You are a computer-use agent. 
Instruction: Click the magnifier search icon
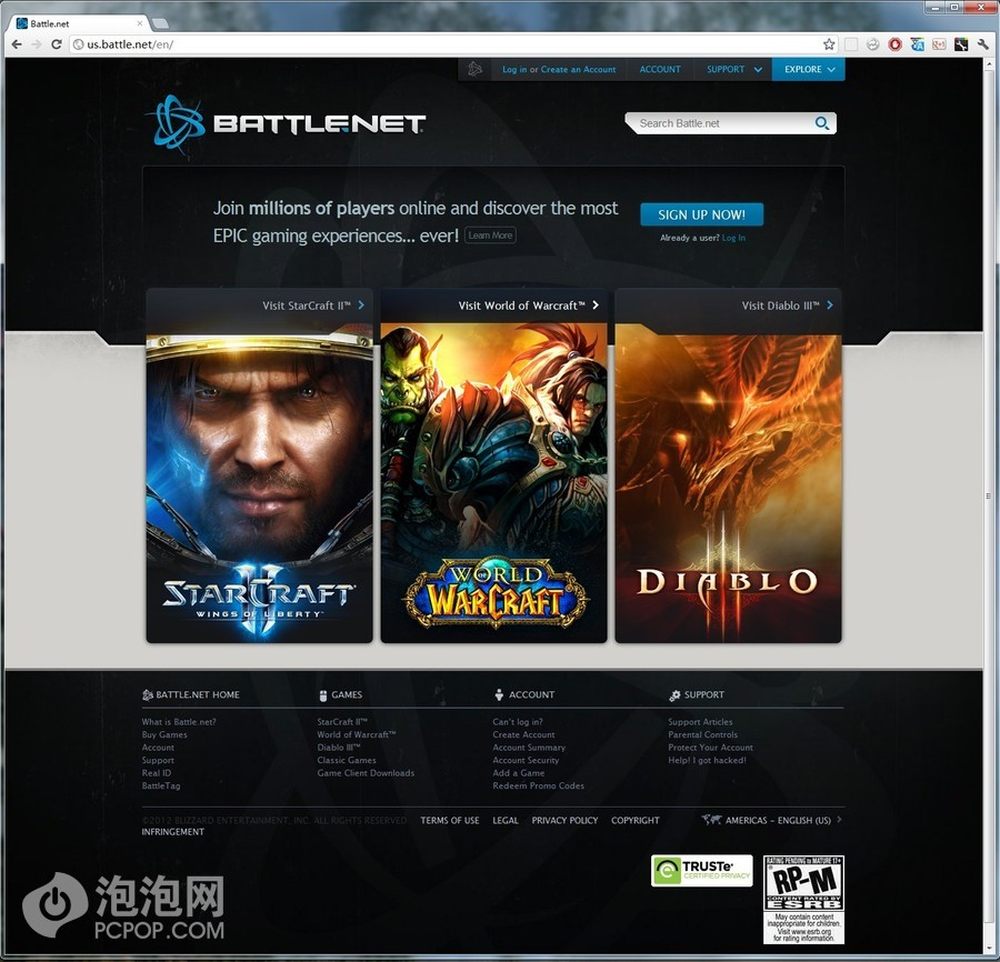[x=822, y=123]
